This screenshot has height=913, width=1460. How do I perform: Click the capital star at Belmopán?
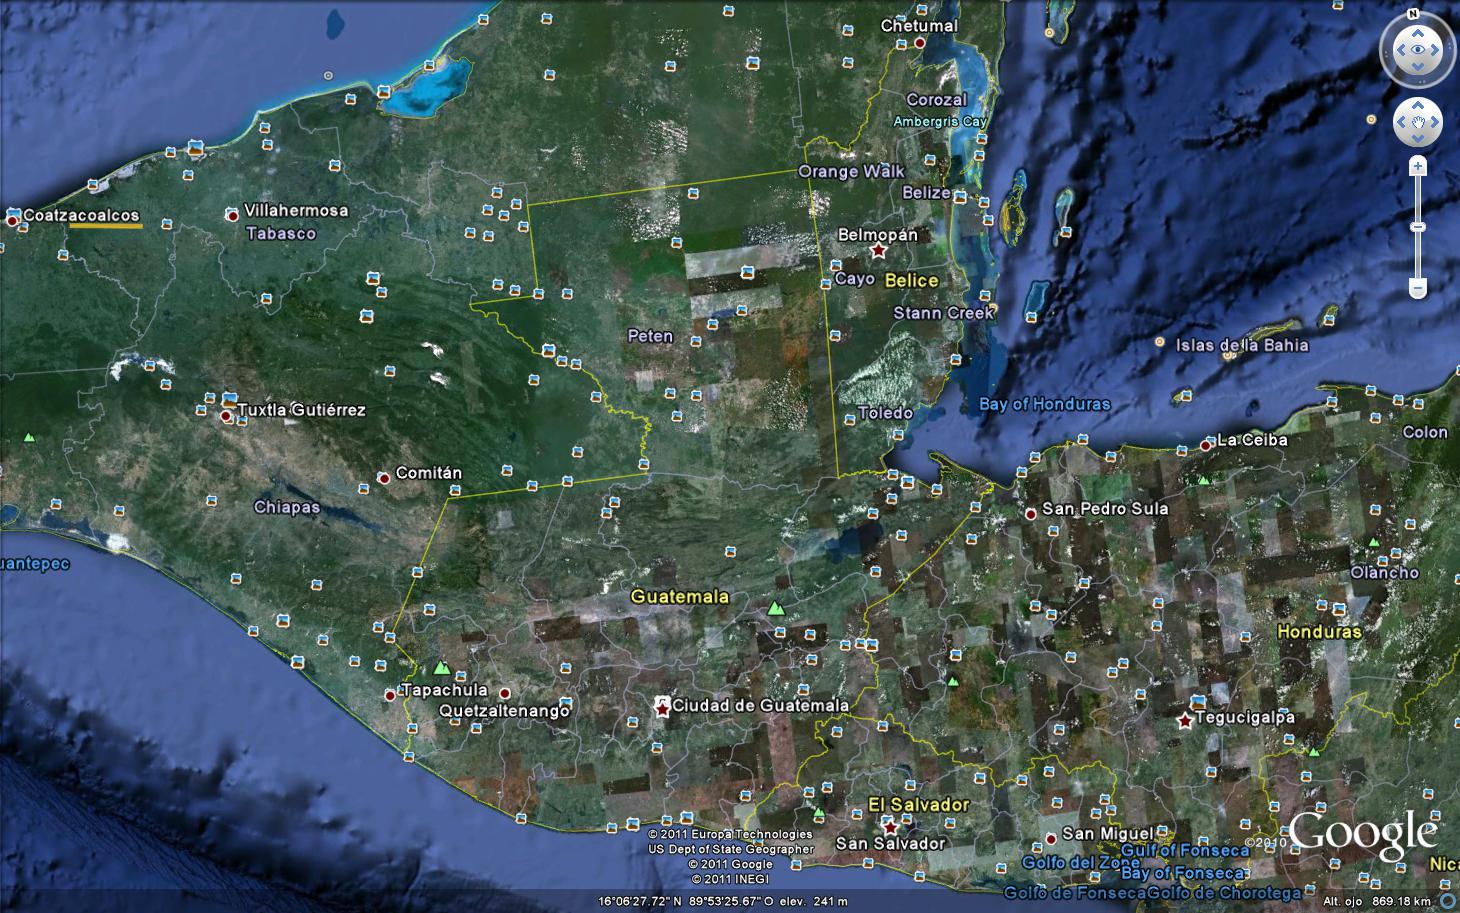click(x=879, y=250)
